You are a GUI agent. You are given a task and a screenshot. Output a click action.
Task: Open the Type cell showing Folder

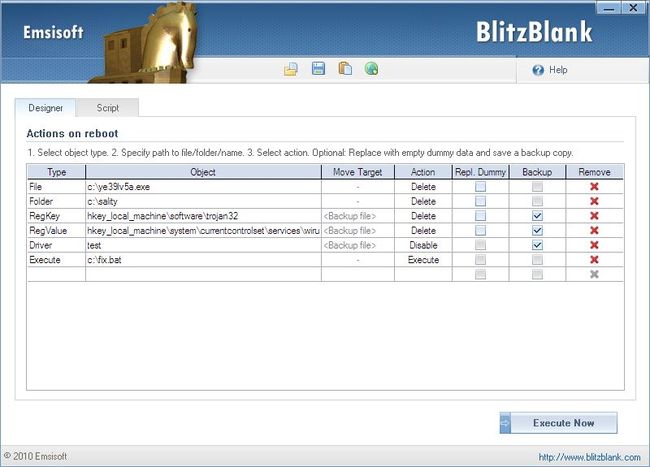56,201
